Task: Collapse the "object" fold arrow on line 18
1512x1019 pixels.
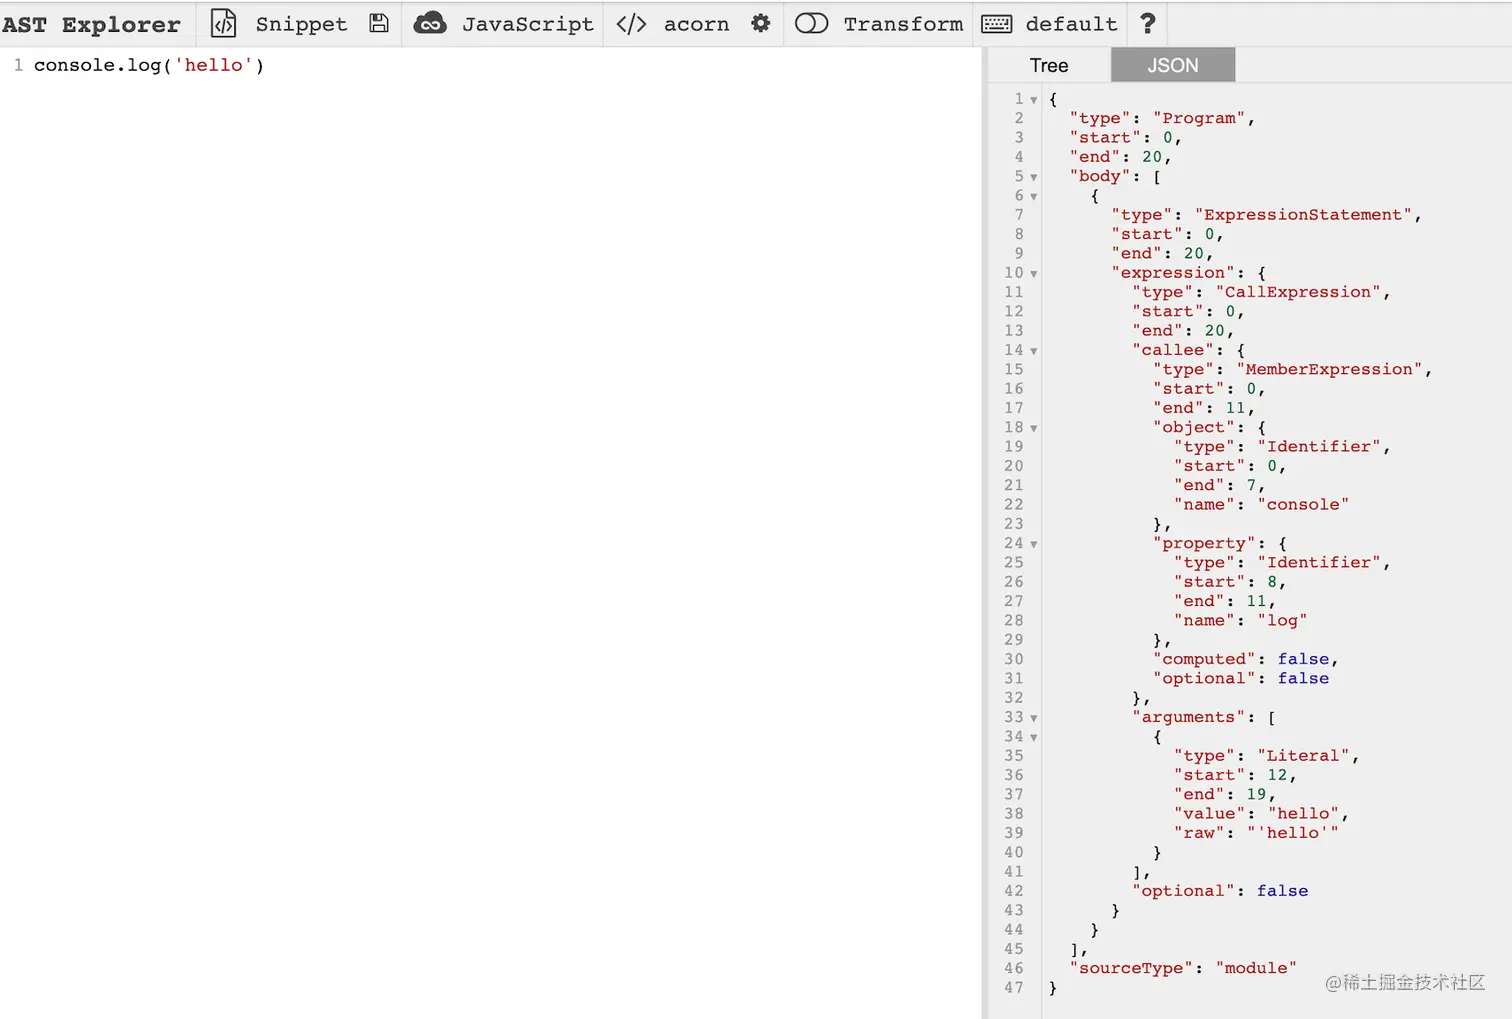Action: coord(1034,429)
